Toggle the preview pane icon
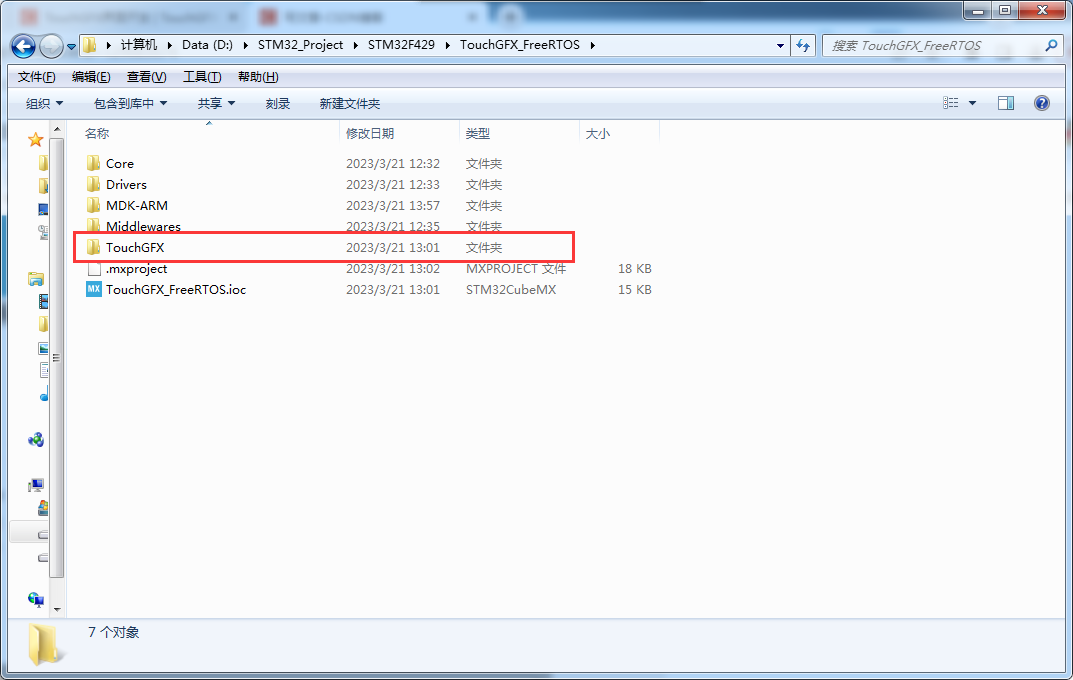 [1006, 103]
